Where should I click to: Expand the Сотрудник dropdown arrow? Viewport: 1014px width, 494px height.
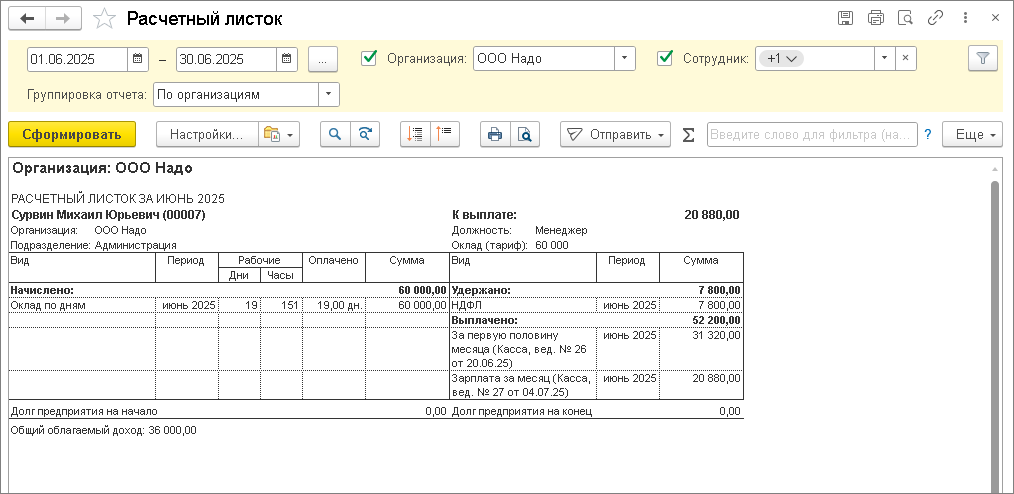(x=884, y=59)
